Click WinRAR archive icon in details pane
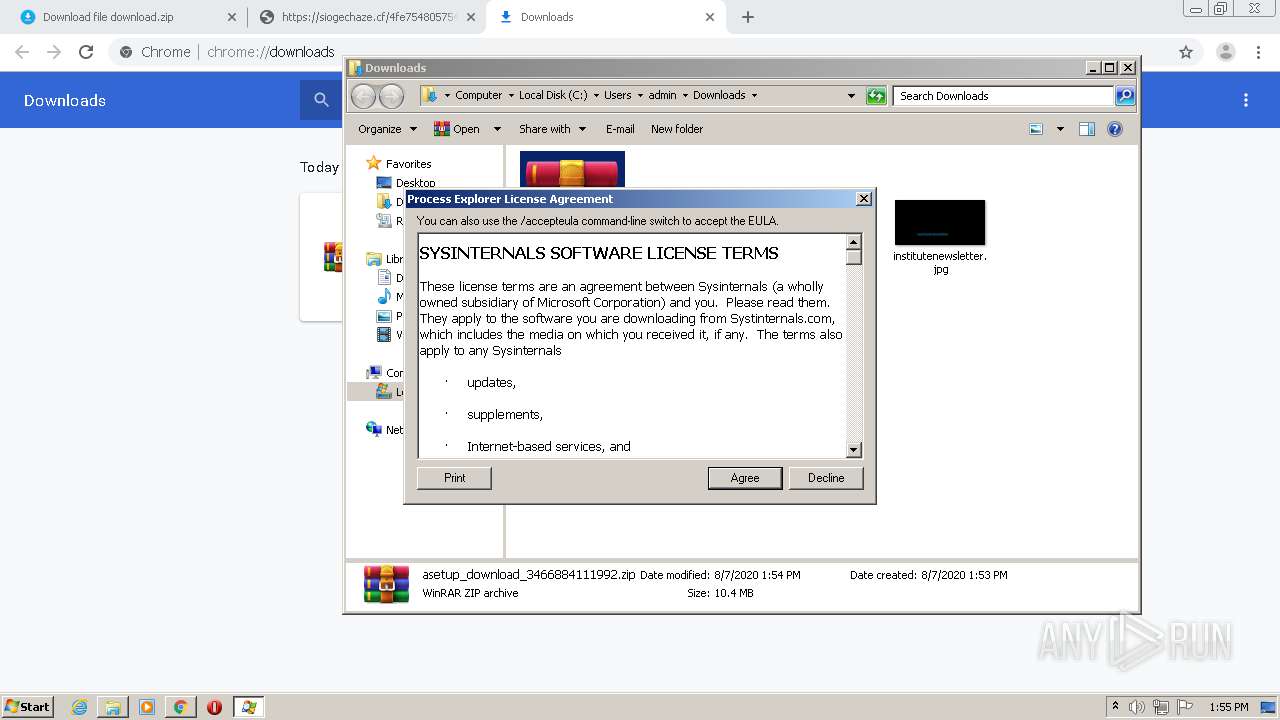The width and height of the screenshot is (1280, 720). pos(386,584)
